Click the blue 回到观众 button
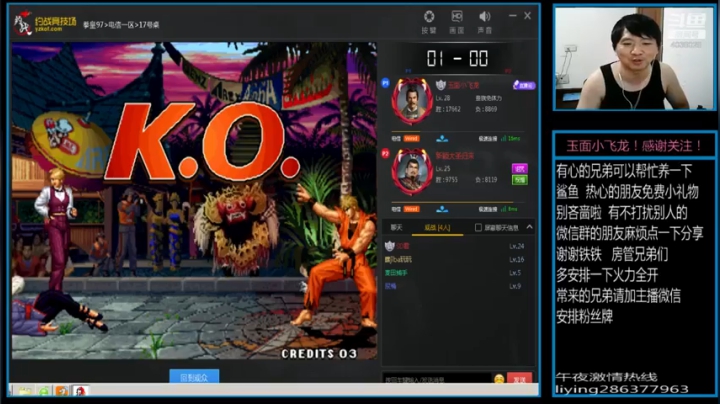720x404 pixels. [194, 376]
